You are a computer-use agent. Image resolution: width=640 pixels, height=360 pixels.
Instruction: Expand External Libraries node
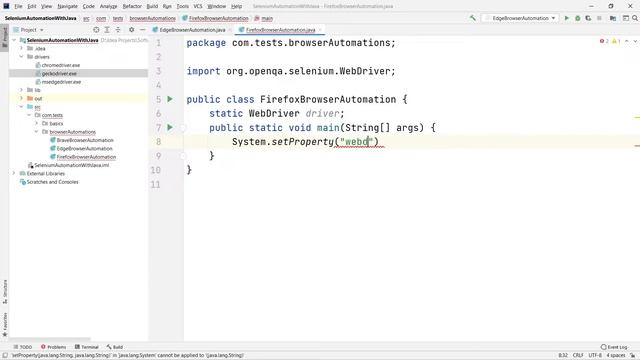[14, 173]
